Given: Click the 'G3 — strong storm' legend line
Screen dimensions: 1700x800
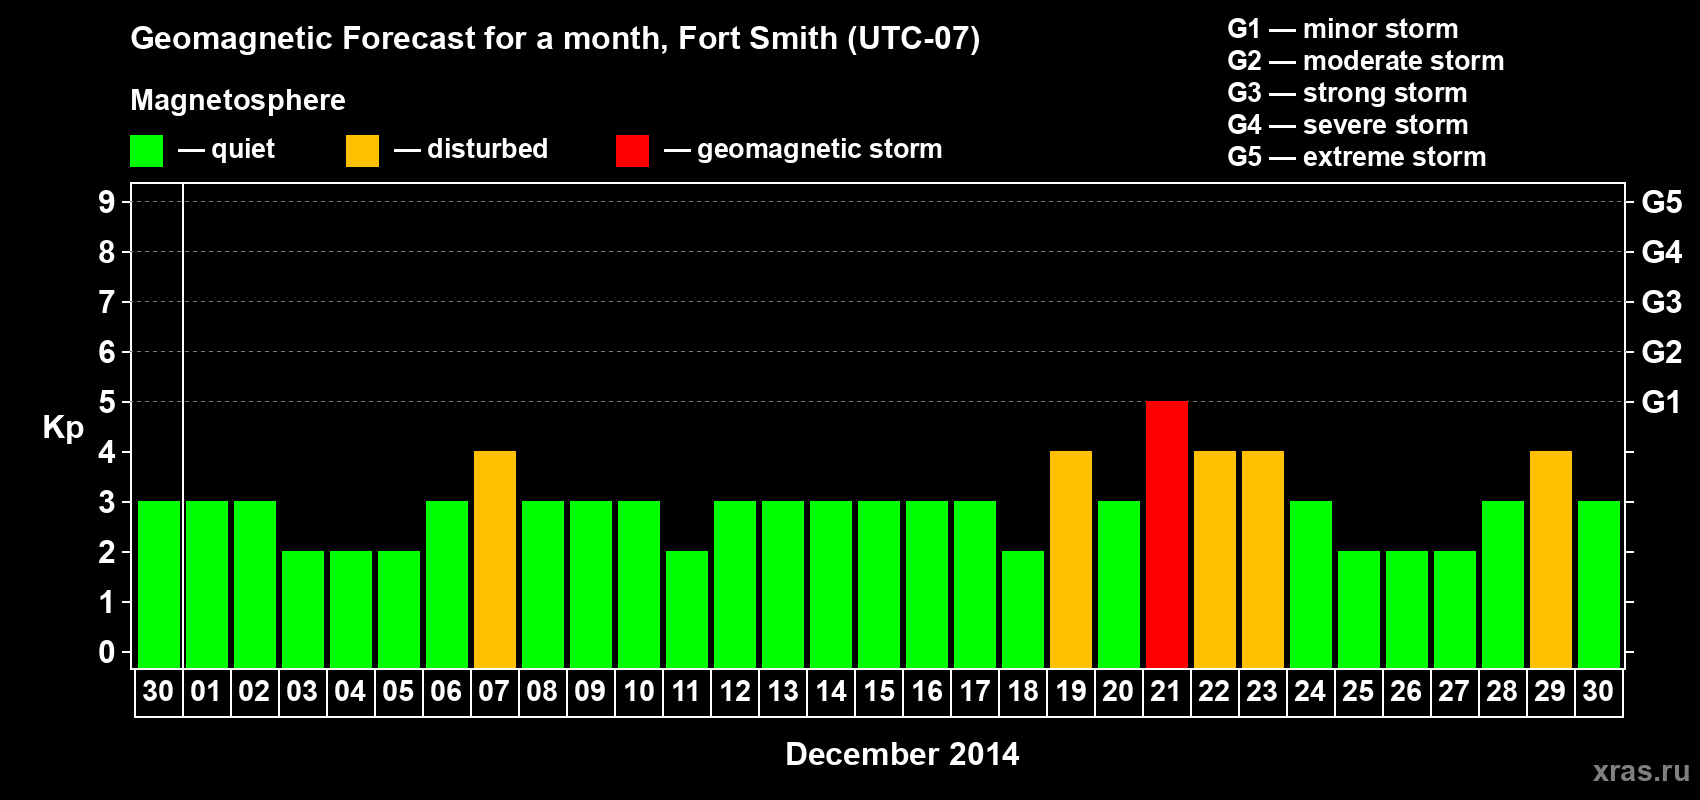Looking at the screenshot, I should [x=1347, y=93].
